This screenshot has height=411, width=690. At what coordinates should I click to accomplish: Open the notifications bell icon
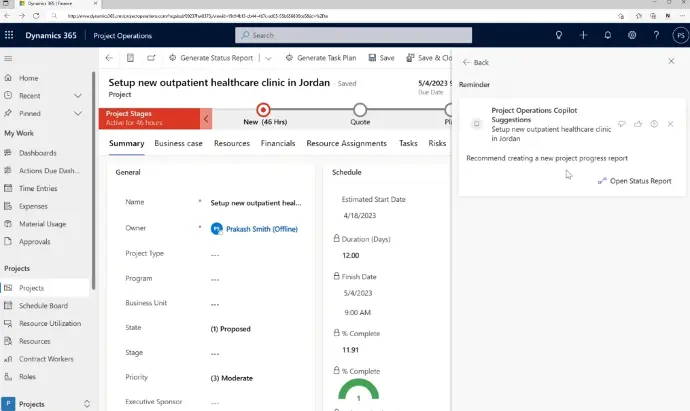click(x=607, y=35)
